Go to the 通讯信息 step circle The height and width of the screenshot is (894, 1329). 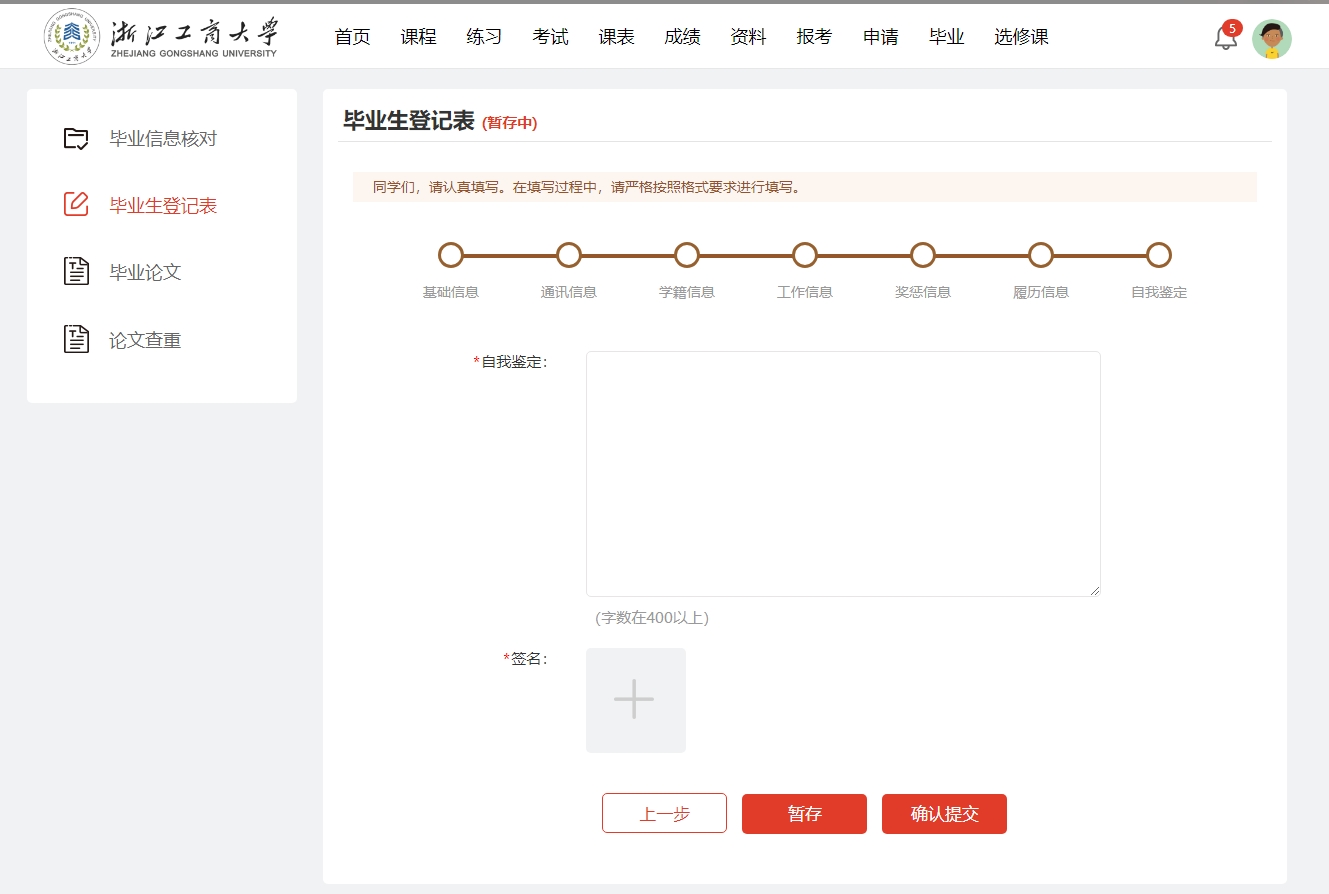[x=569, y=255]
